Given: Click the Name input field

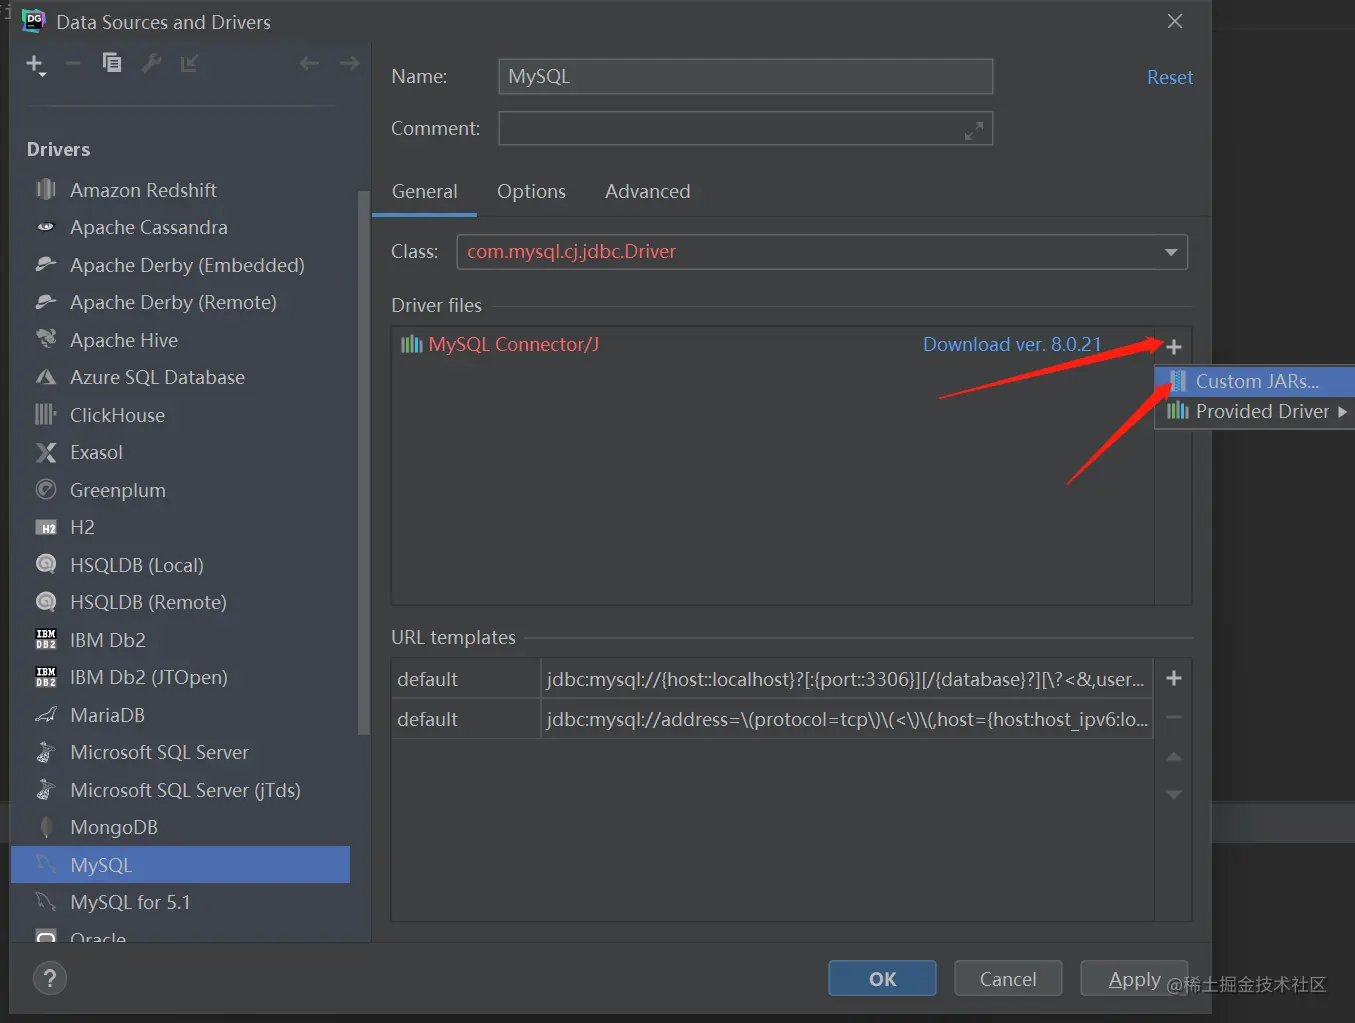Looking at the screenshot, I should coord(745,77).
